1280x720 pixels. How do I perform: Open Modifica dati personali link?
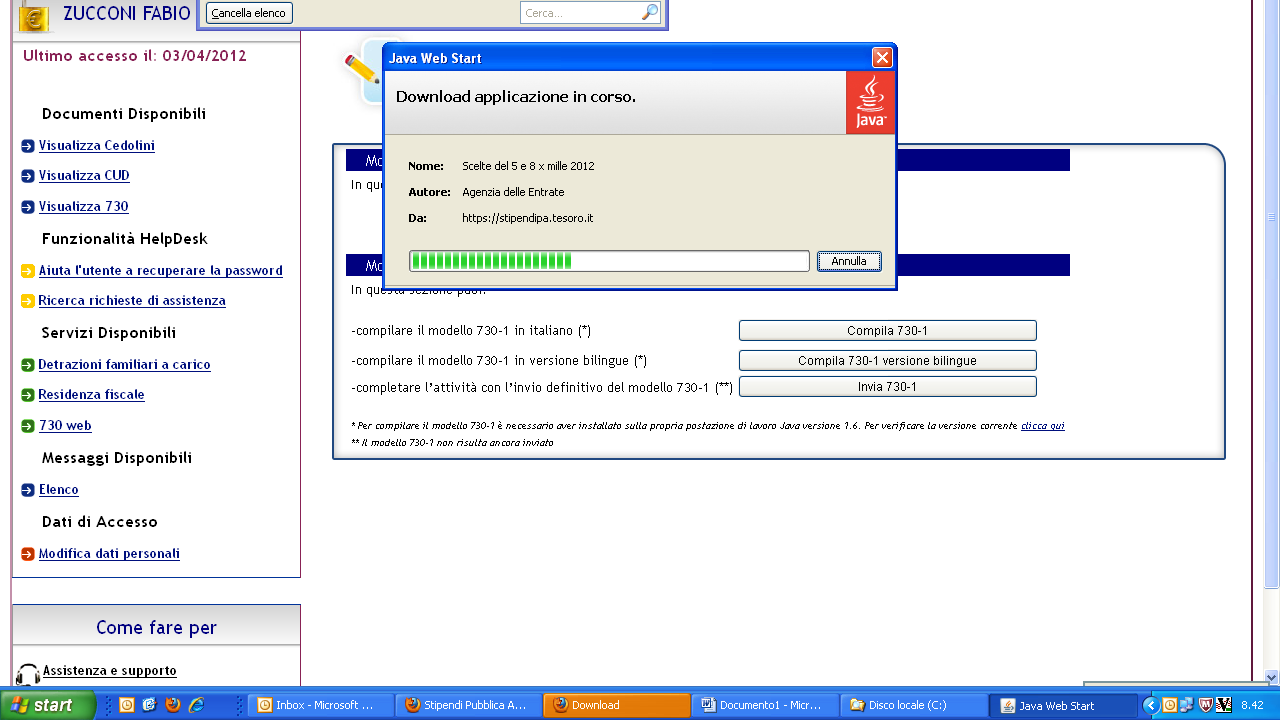(x=109, y=554)
